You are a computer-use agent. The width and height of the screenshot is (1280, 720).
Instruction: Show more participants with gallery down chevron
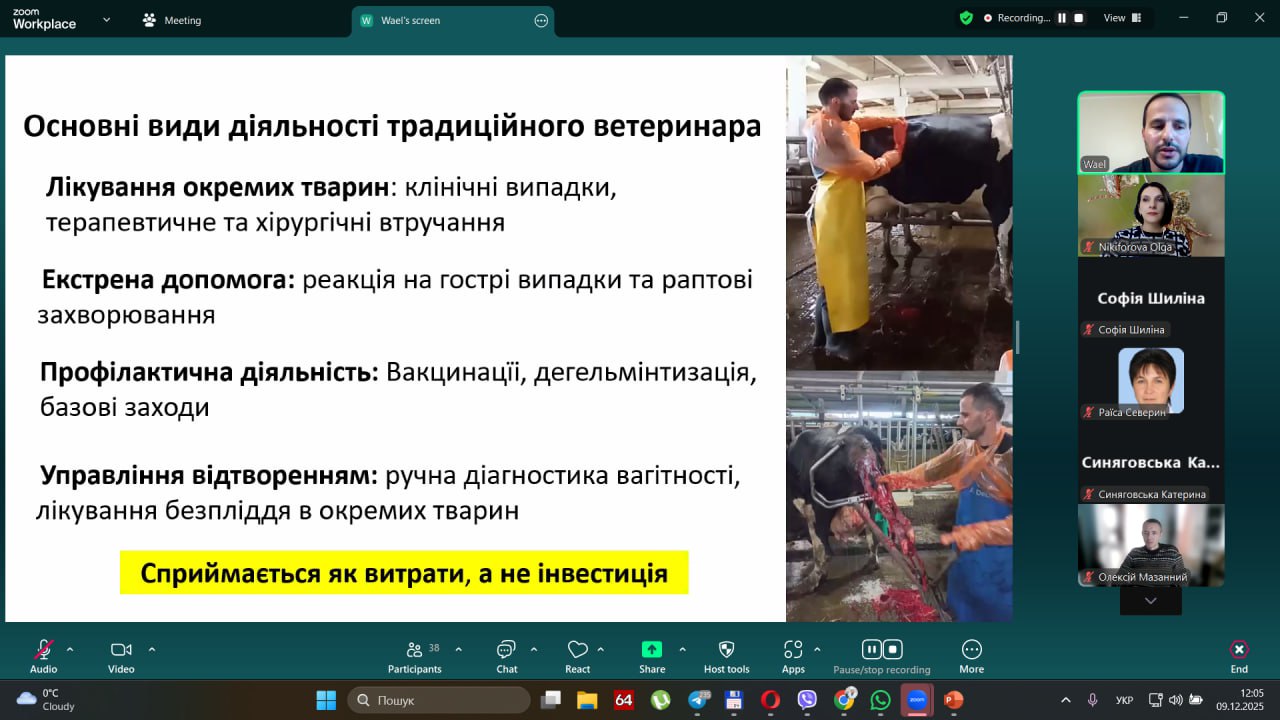click(1150, 601)
